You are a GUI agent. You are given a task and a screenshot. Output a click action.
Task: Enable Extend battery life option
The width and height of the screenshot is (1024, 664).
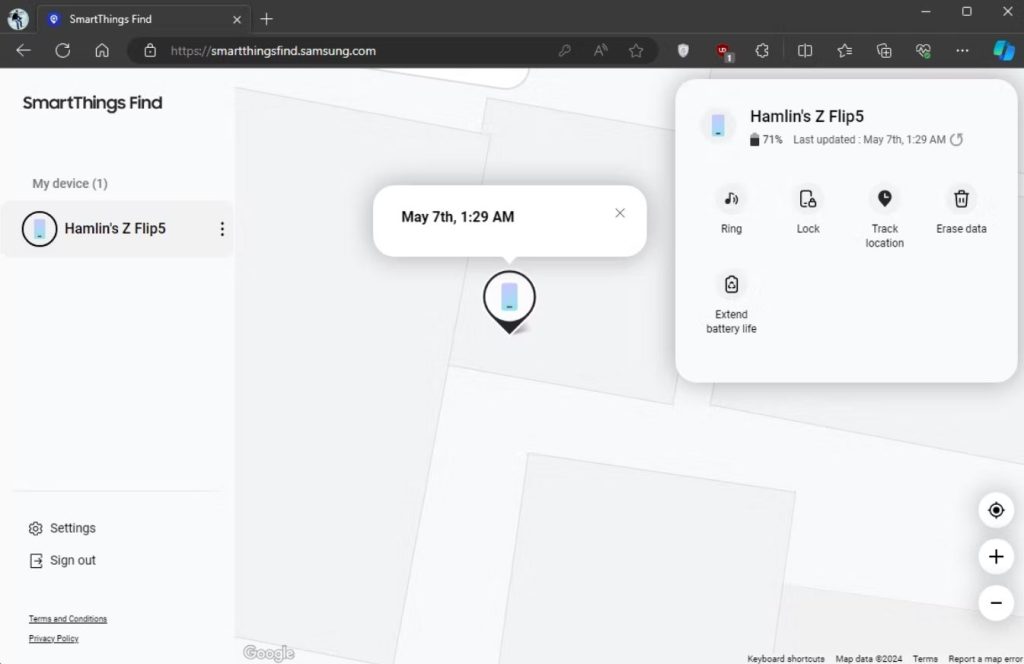731,285
